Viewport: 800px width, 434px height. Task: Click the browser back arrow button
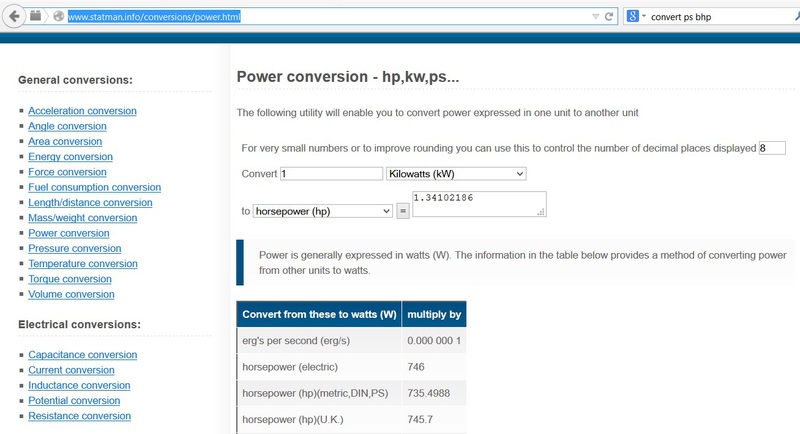pyautogui.click(x=14, y=16)
